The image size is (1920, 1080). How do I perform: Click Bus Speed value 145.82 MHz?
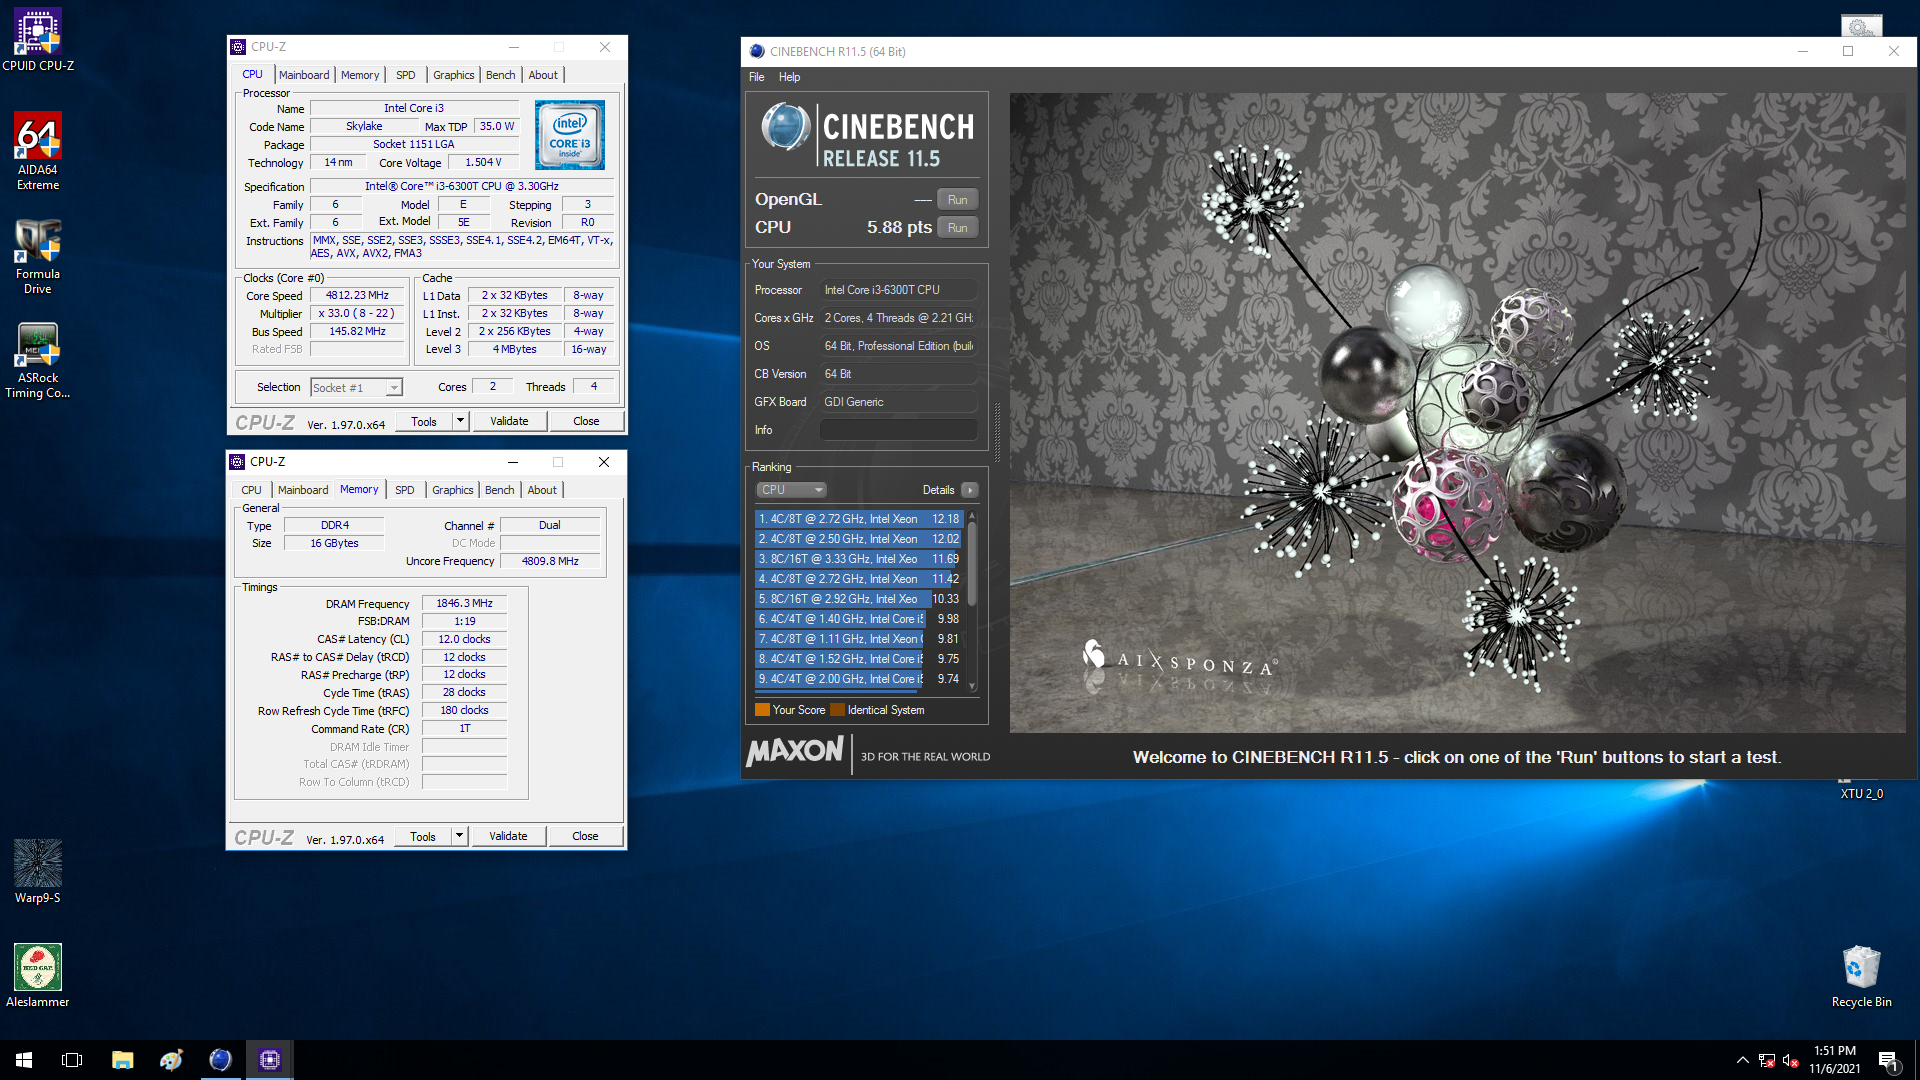[x=357, y=332]
